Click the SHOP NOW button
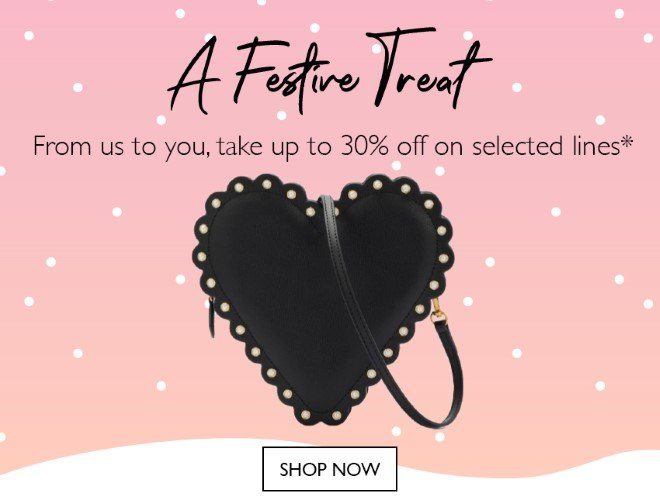This screenshot has width=660, height=504. [x=330, y=469]
